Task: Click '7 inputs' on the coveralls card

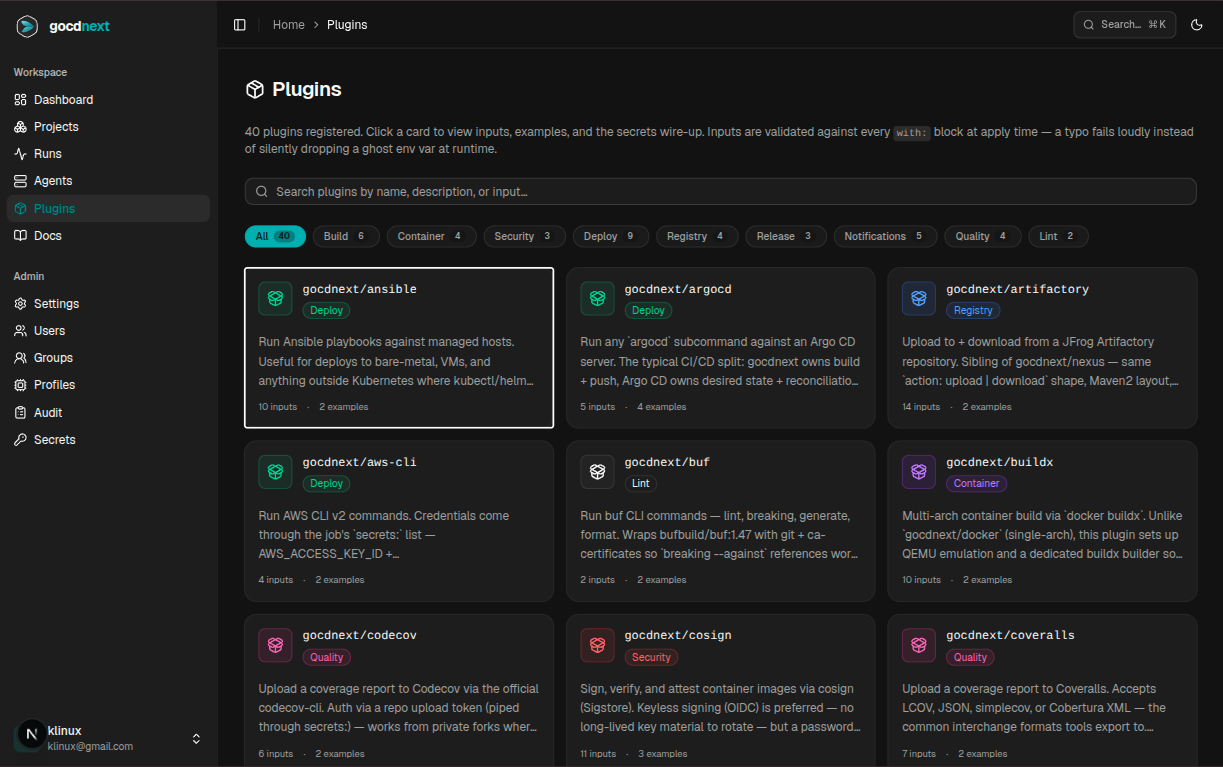Action: (919, 754)
